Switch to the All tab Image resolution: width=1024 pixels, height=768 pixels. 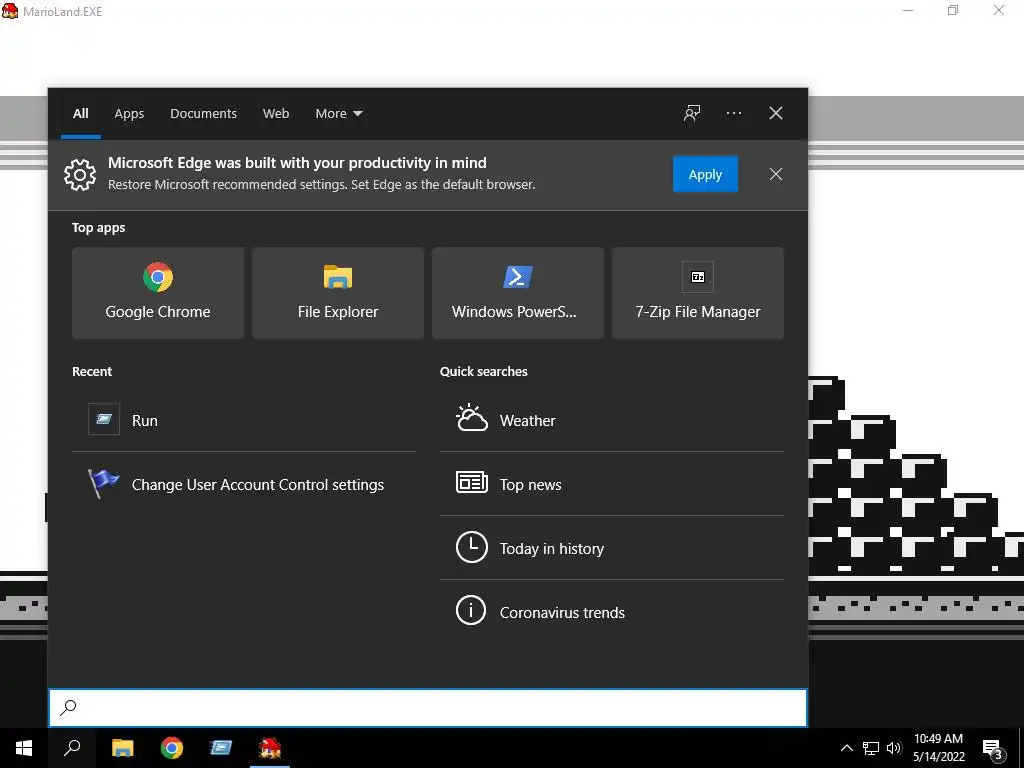coord(80,113)
